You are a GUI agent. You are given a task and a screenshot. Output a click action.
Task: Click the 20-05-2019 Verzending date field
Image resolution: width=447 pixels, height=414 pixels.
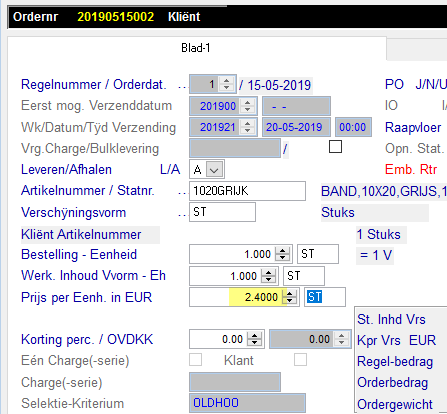coord(296,127)
